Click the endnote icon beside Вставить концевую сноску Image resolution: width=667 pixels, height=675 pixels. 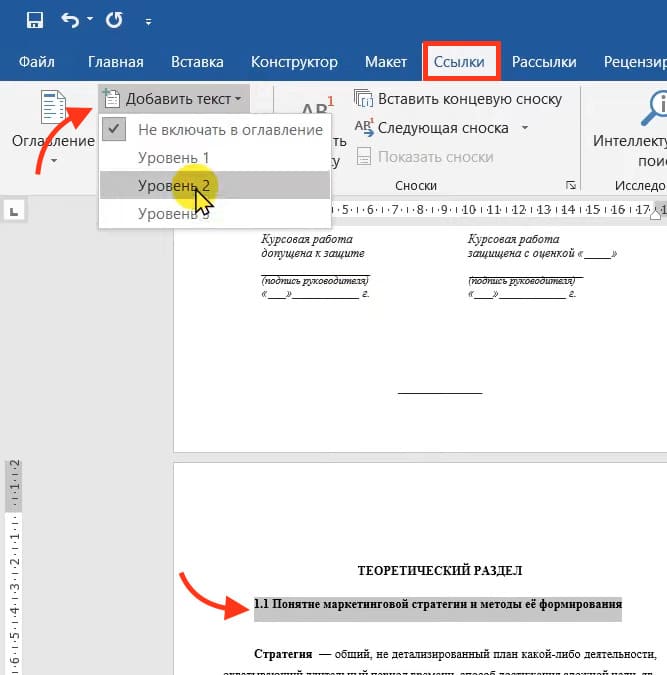coord(363,98)
